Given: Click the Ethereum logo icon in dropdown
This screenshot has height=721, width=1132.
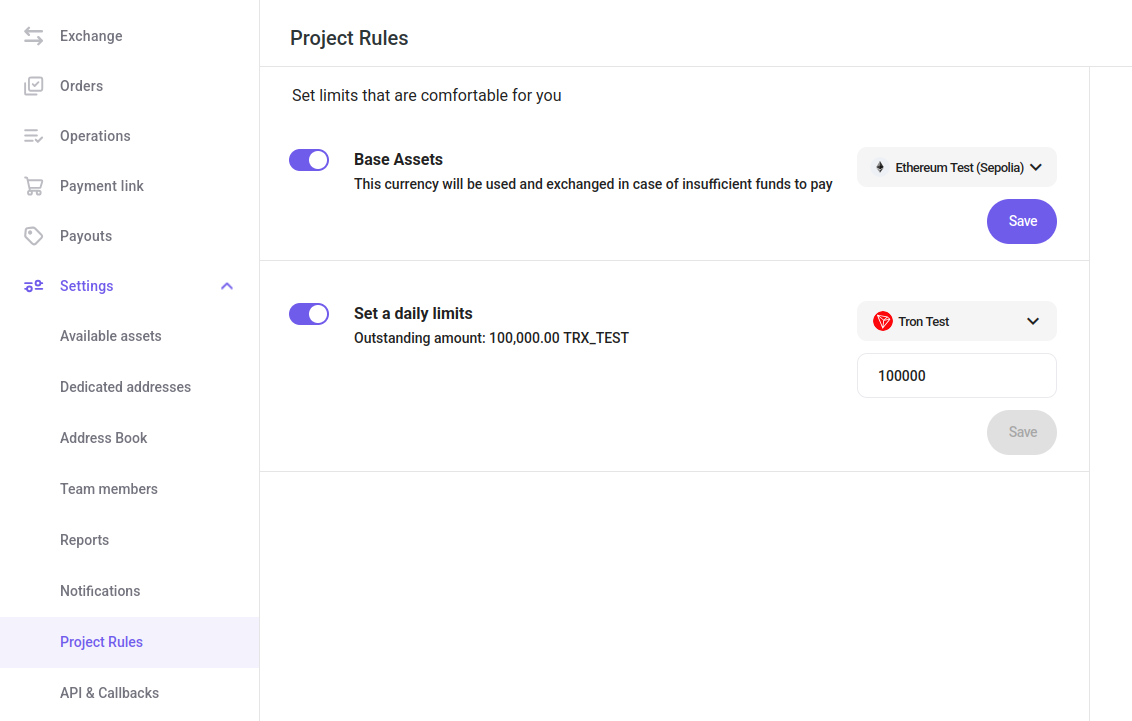Looking at the screenshot, I should pos(880,168).
